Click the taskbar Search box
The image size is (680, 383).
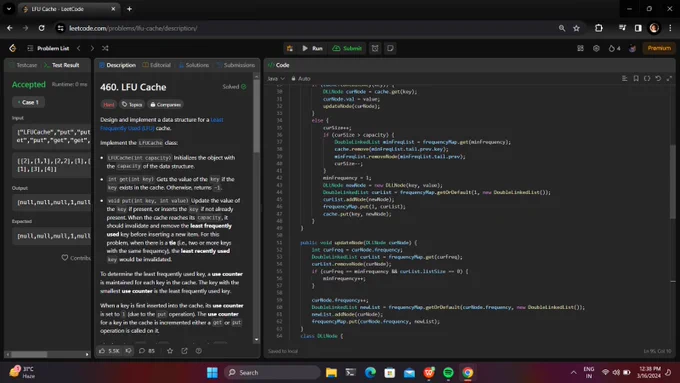[x=272, y=373]
